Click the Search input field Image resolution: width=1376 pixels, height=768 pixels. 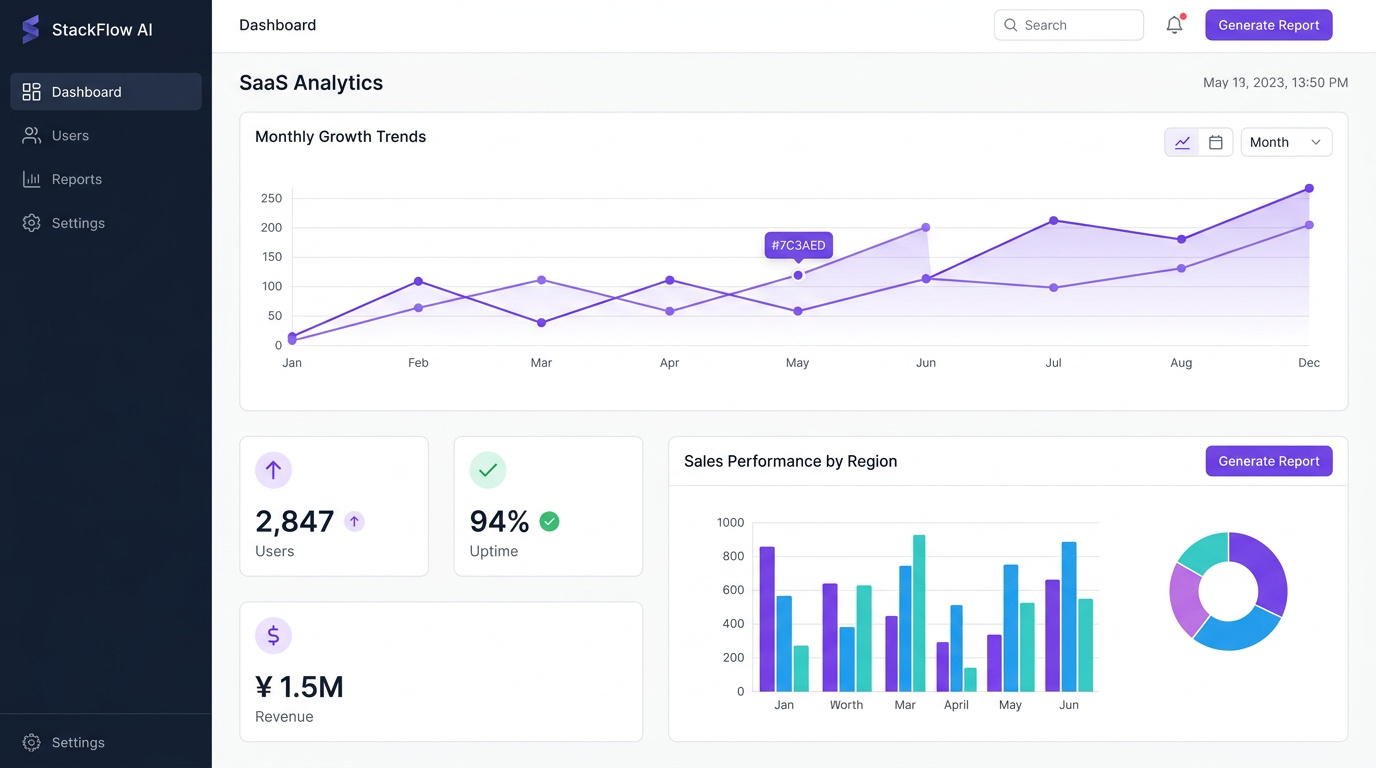[1069, 25]
